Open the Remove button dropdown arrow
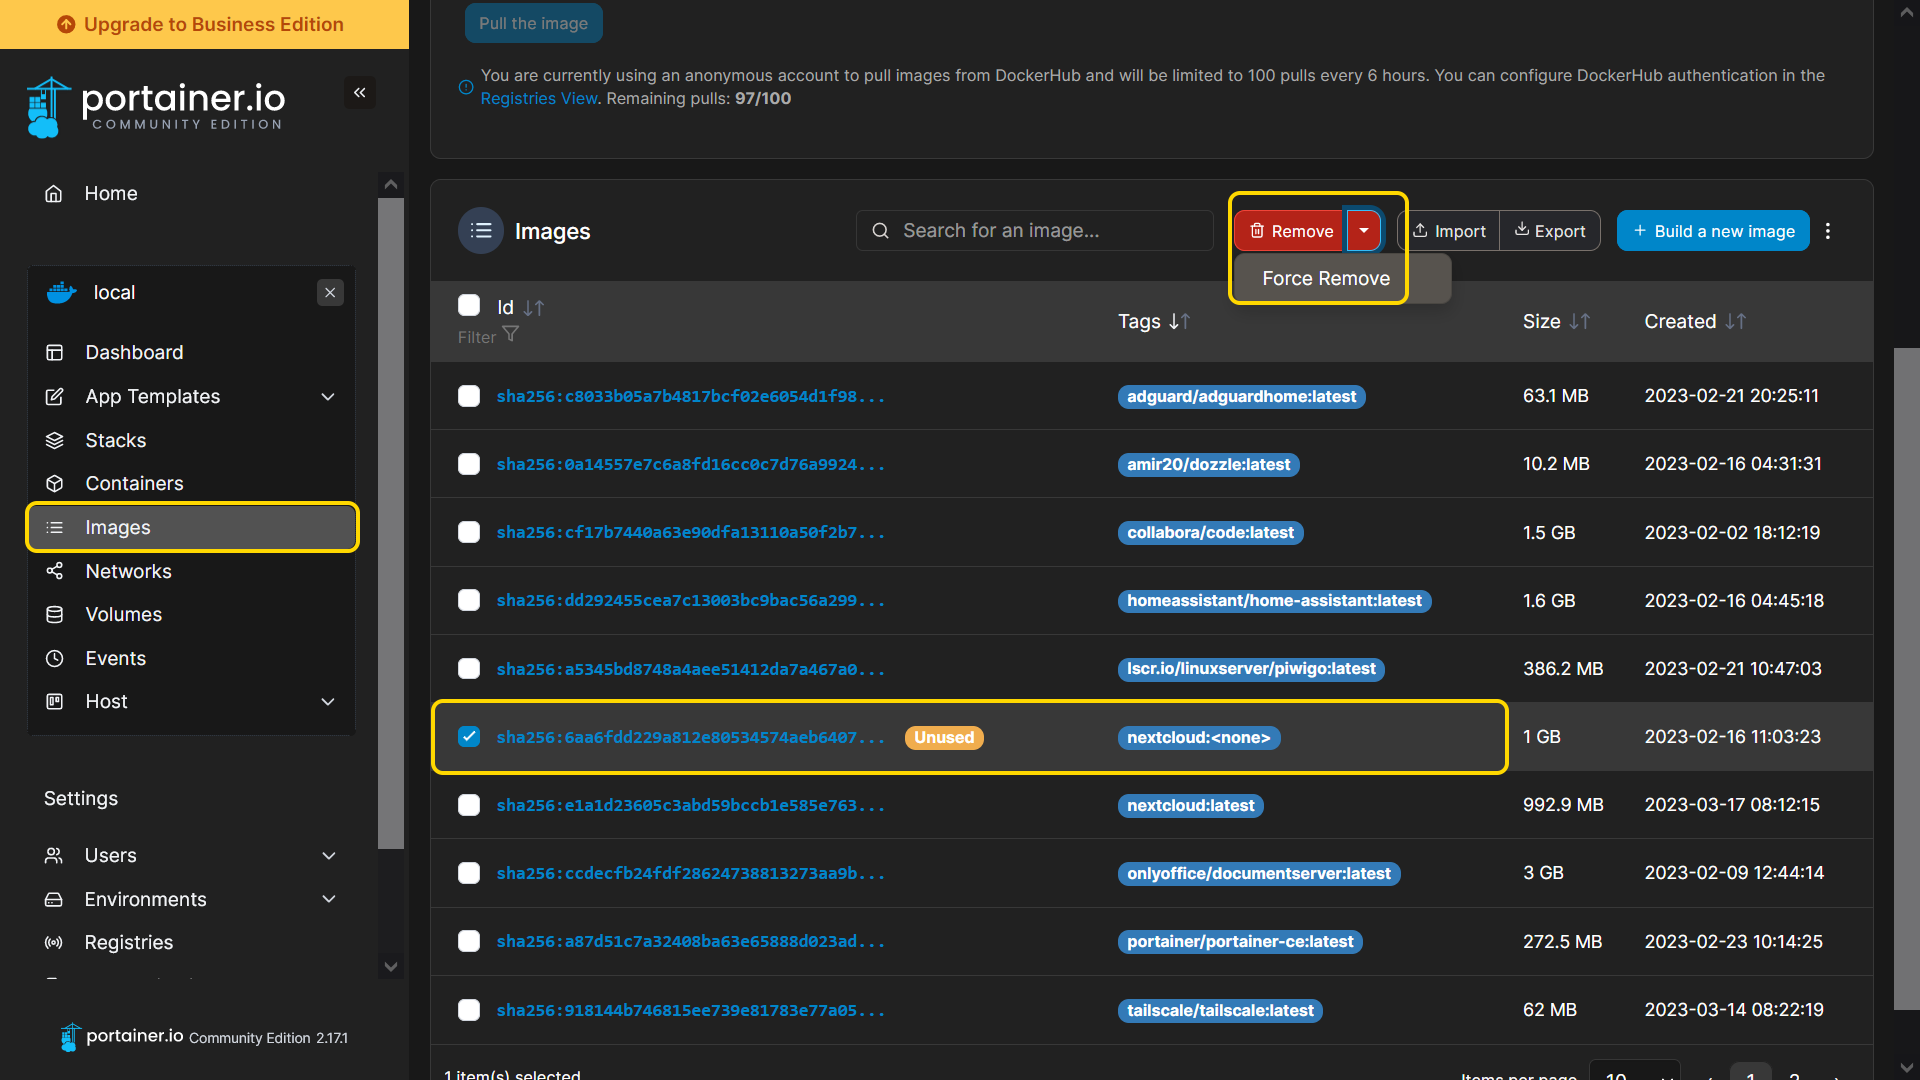This screenshot has width=1920, height=1080. tap(1364, 231)
